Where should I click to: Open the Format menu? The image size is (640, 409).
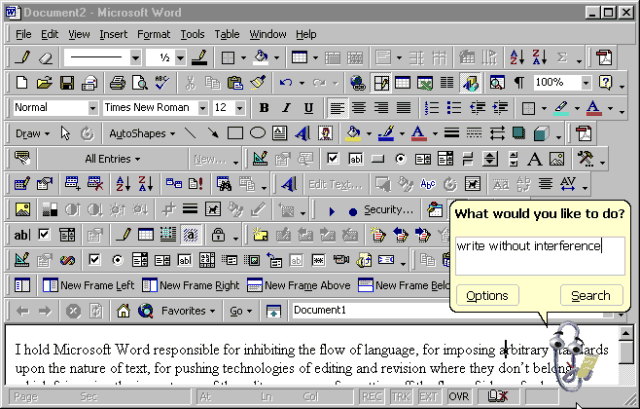153,34
